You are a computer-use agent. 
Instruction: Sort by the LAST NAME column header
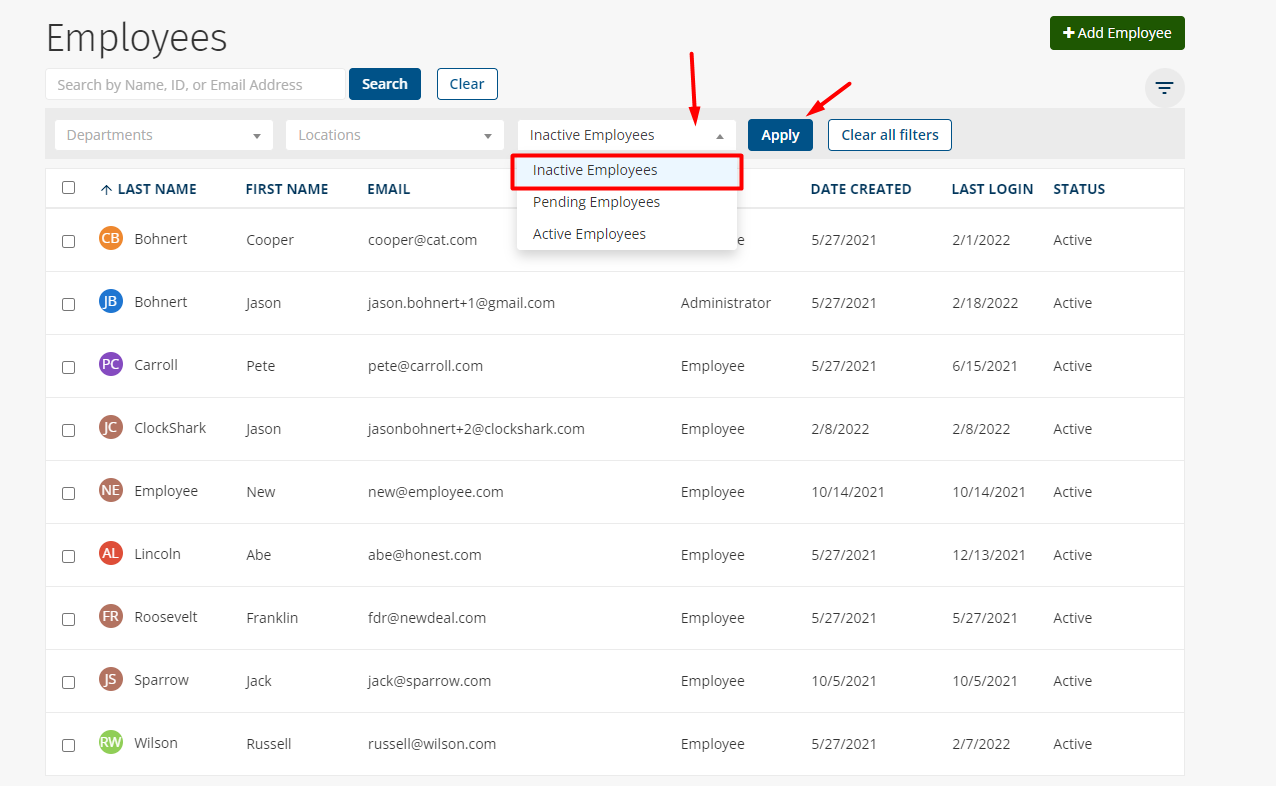coord(157,189)
